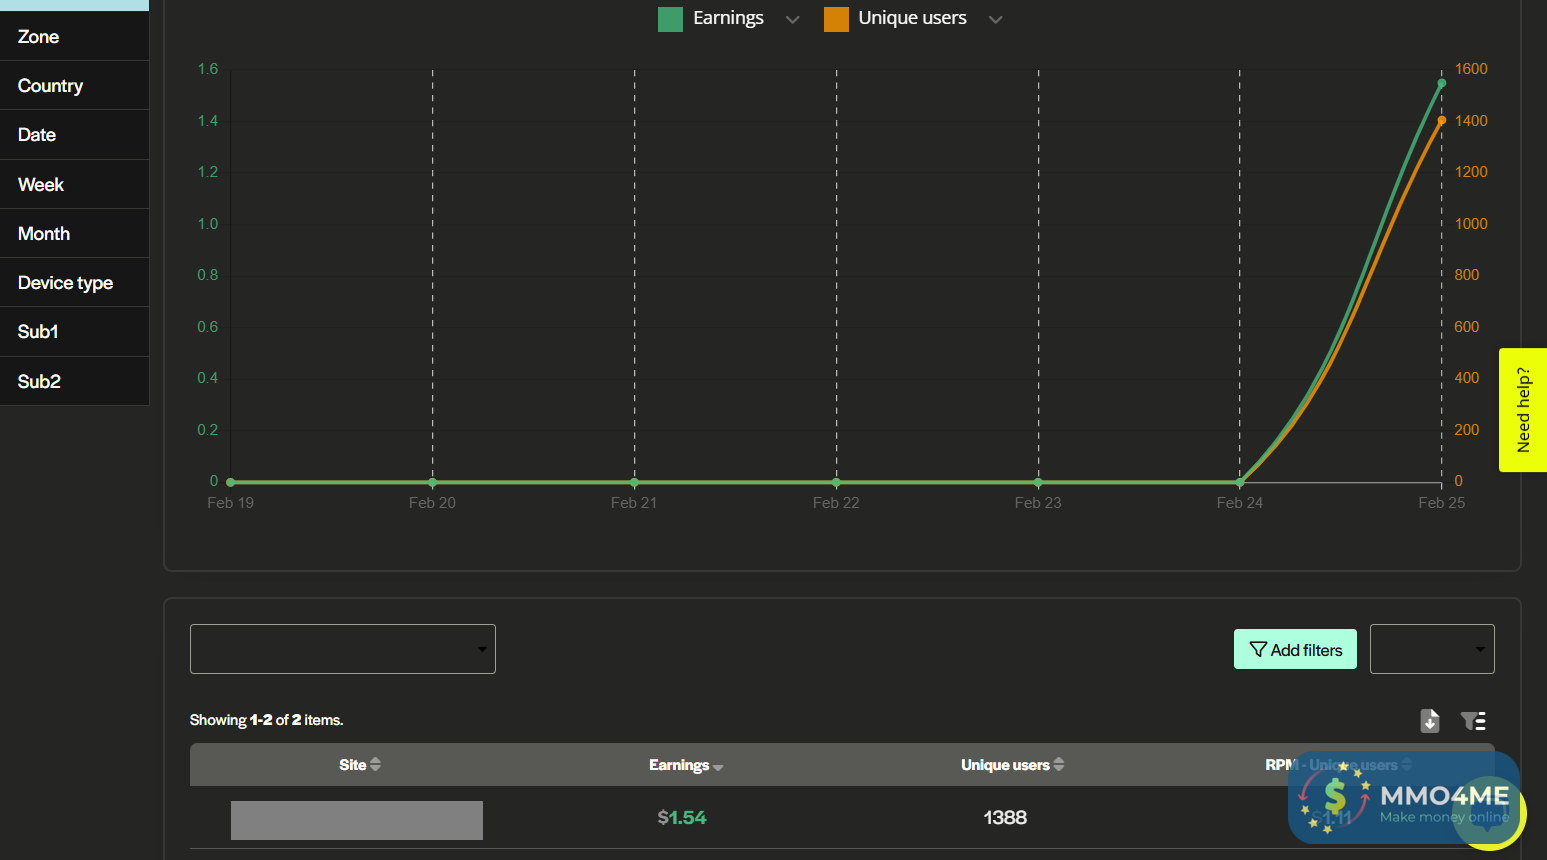Click the $1.54 earnings value
This screenshot has width=1547, height=860.
click(x=682, y=818)
